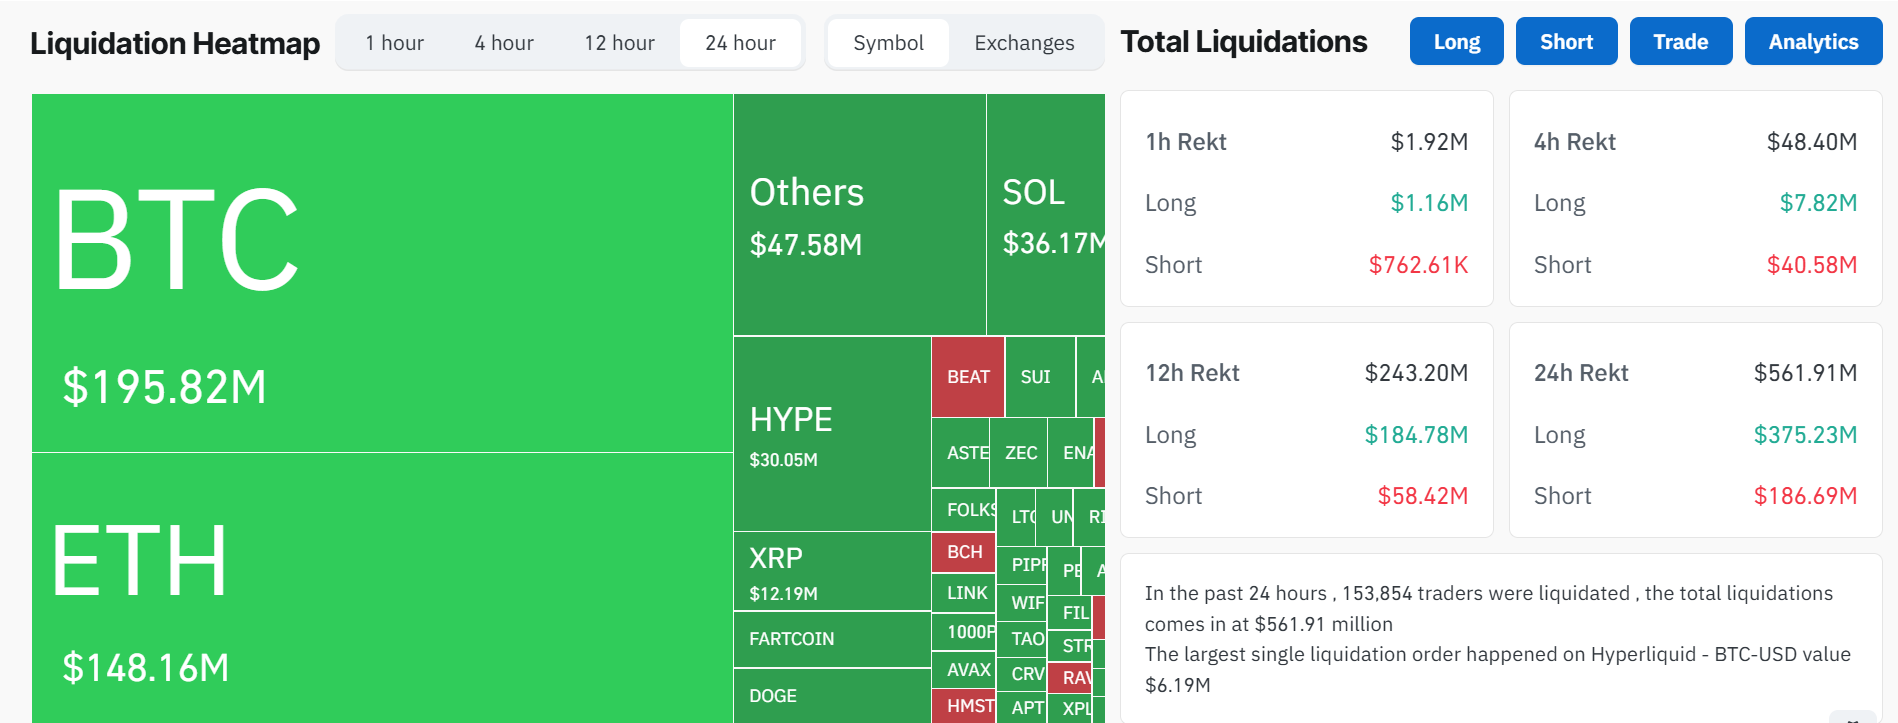Toggle the heatmap to Exchanges view
This screenshot has height=723, width=1898.
(1024, 42)
